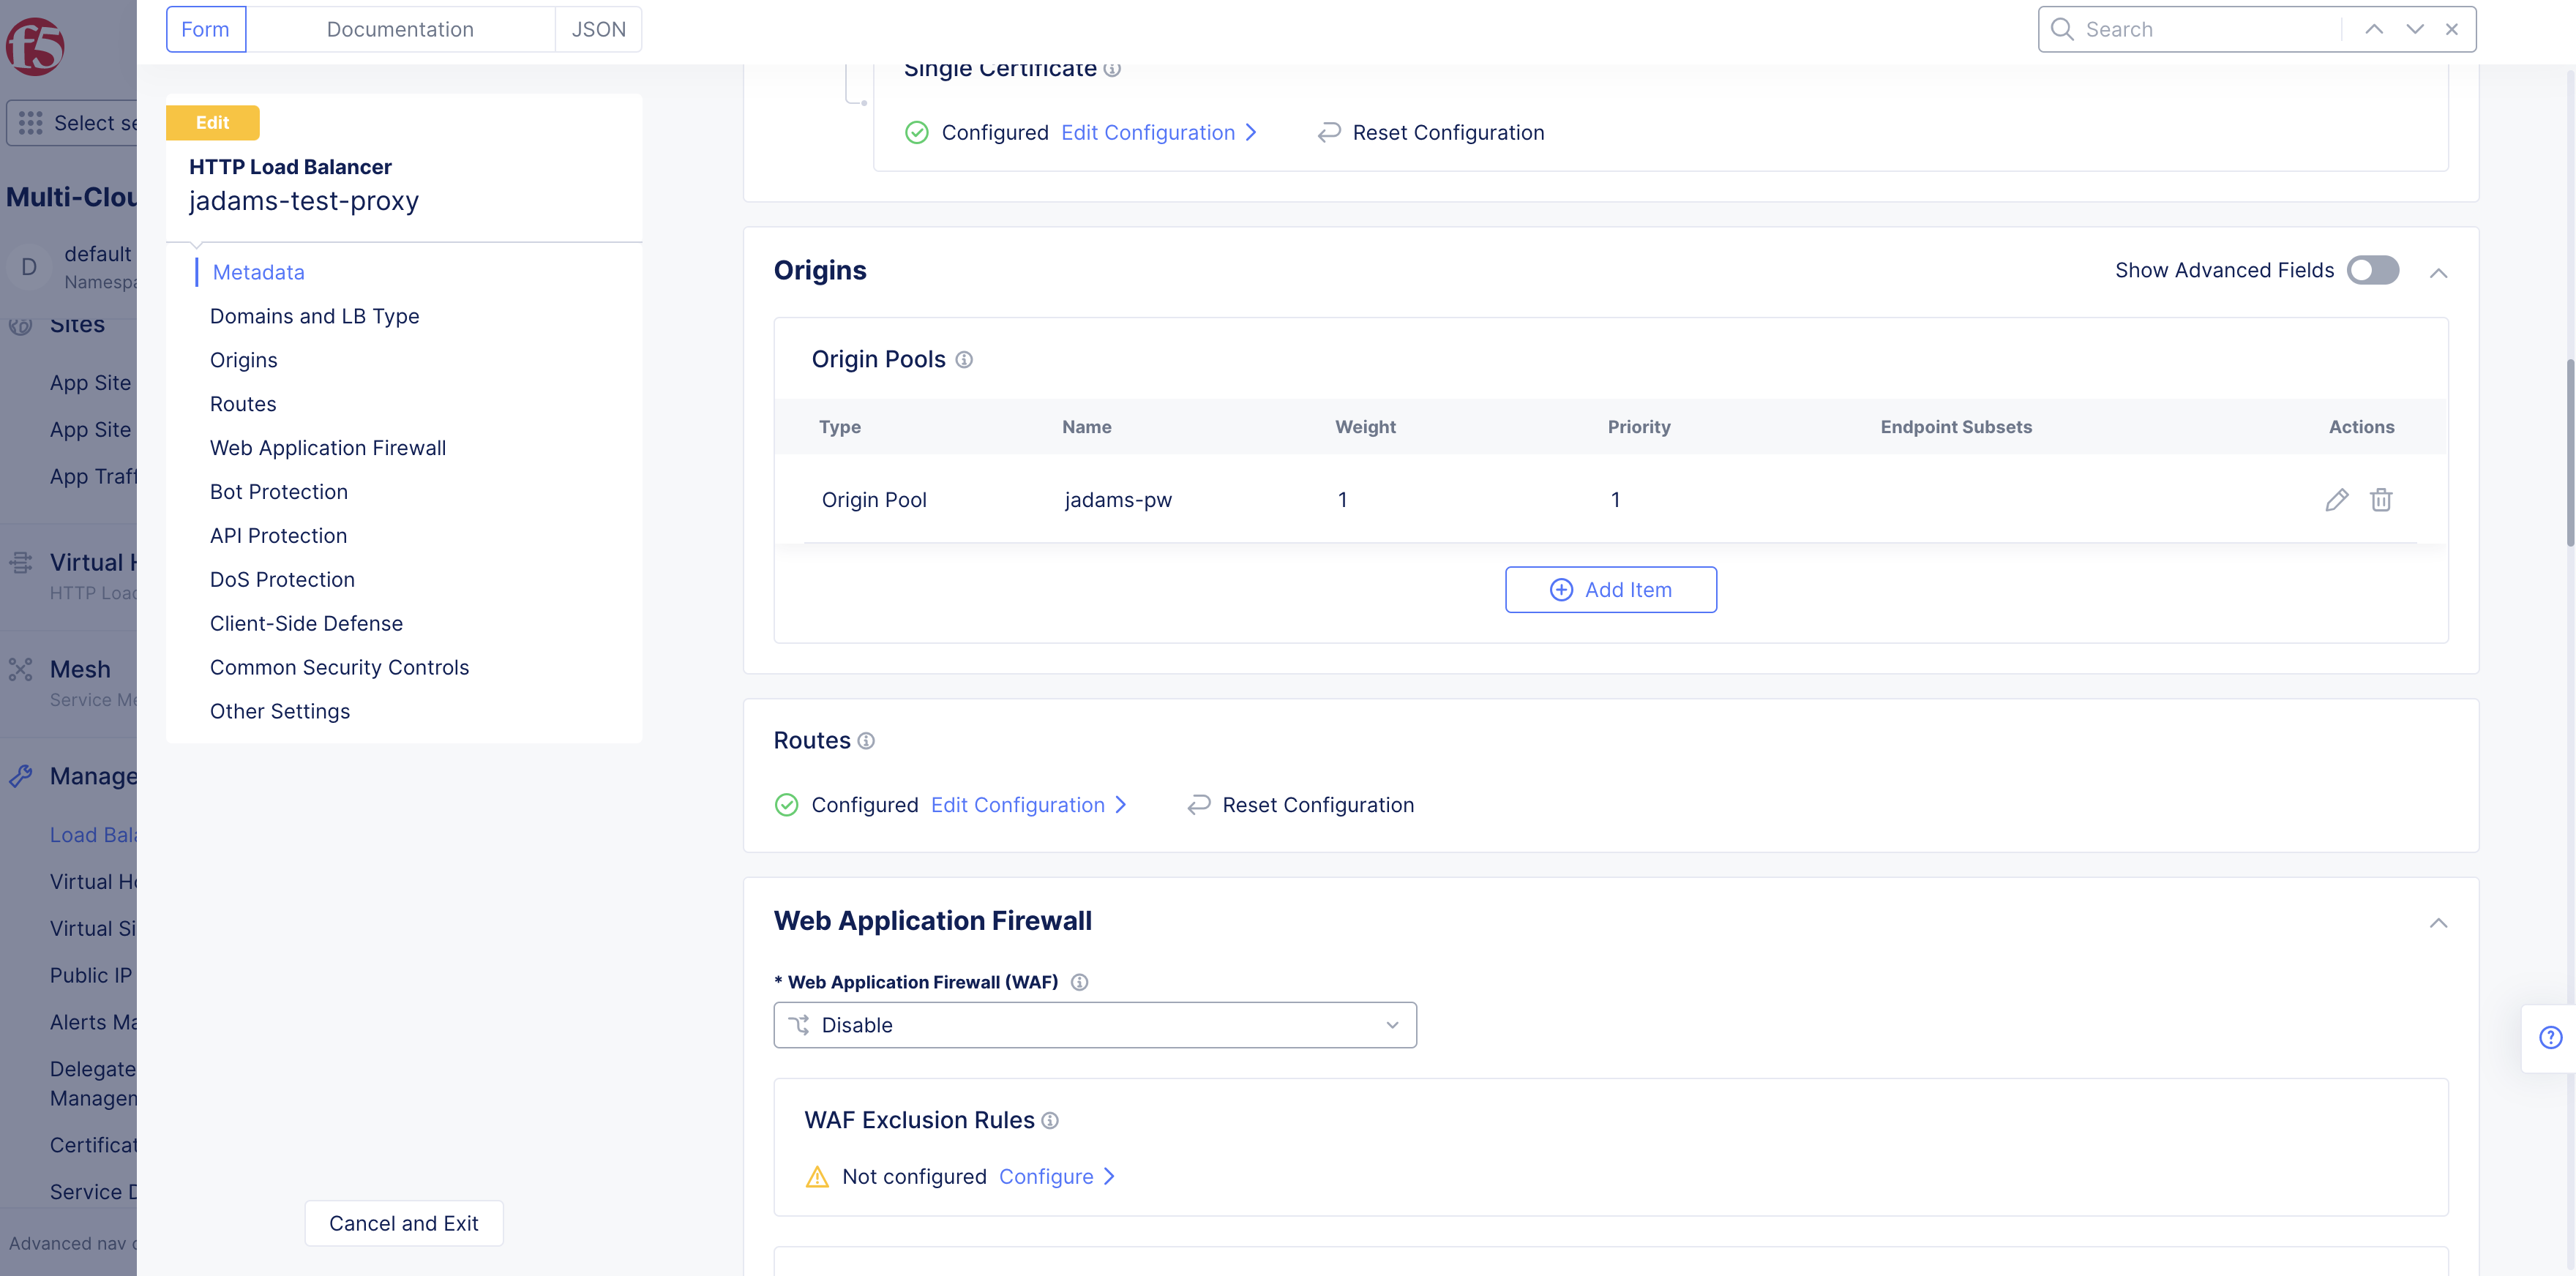Switch to the JSON tab
The image size is (2576, 1276).
[598, 29]
